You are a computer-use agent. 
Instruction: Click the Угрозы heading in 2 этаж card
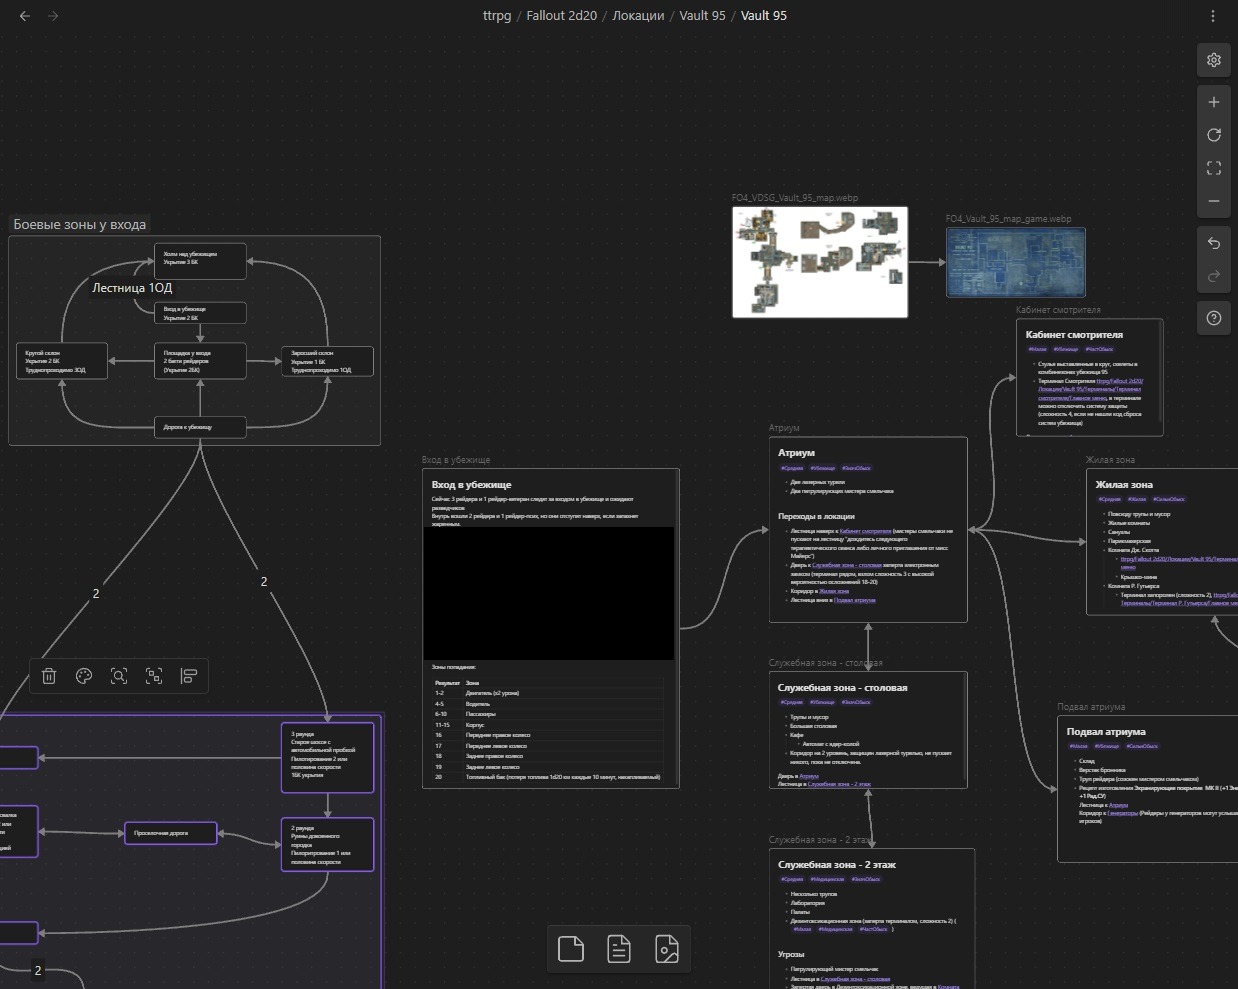[791, 954]
